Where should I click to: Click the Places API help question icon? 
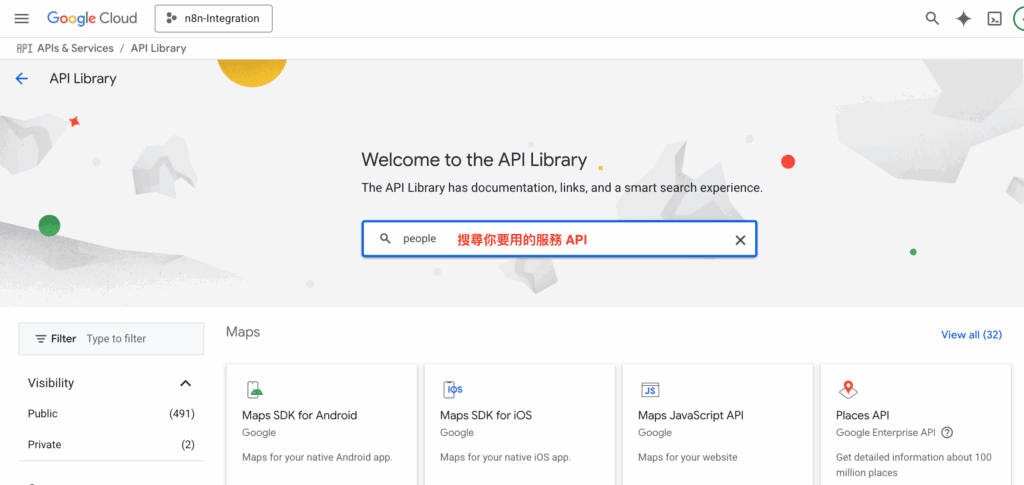point(947,433)
